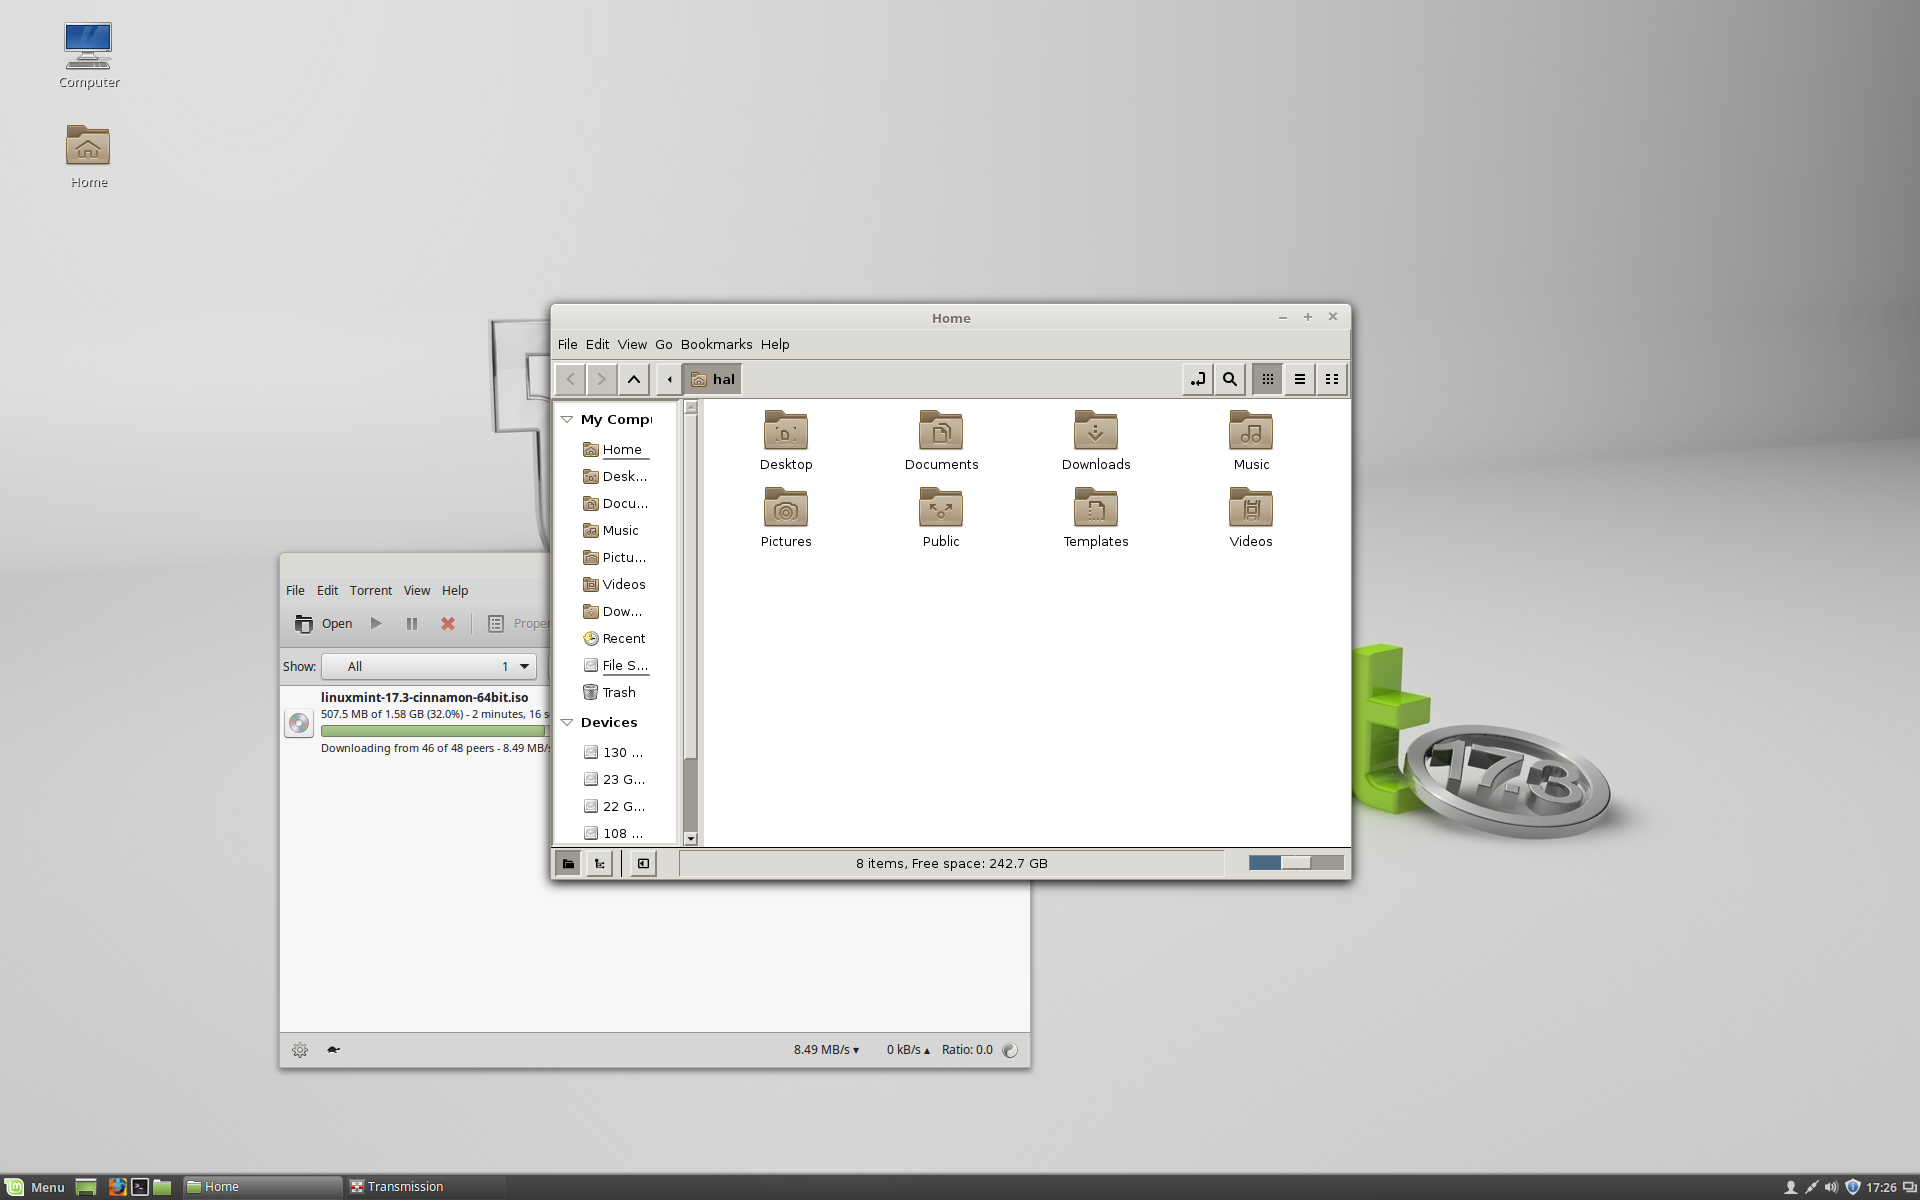Show tree view in sidebar
This screenshot has width=1920, height=1200.
(599, 863)
